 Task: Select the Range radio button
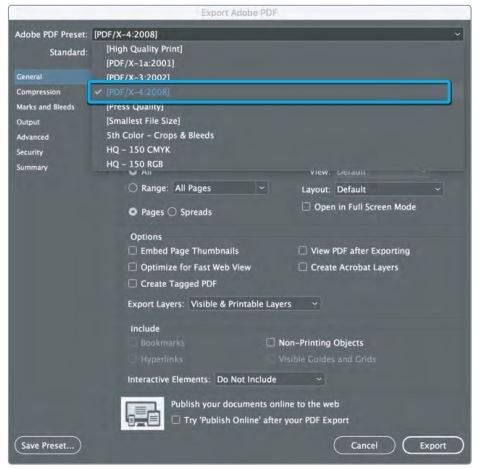133,188
